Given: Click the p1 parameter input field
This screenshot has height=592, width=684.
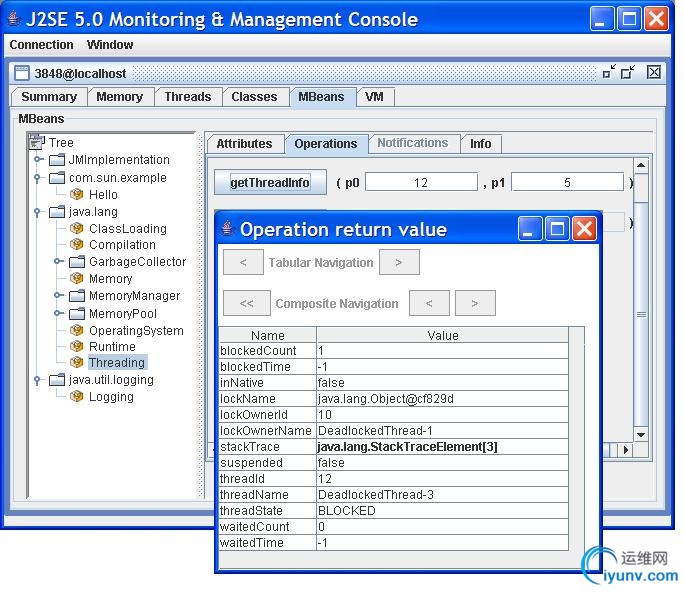Looking at the screenshot, I should 567,182.
